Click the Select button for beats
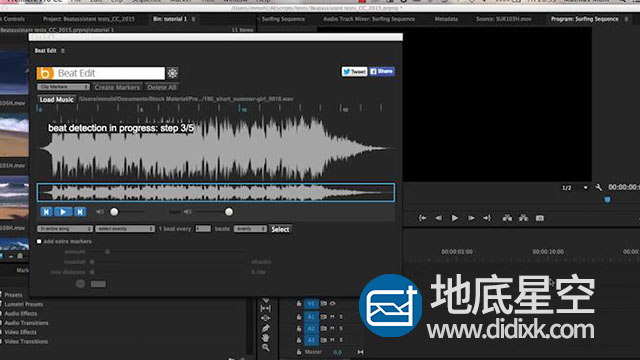 click(x=280, y=229)
